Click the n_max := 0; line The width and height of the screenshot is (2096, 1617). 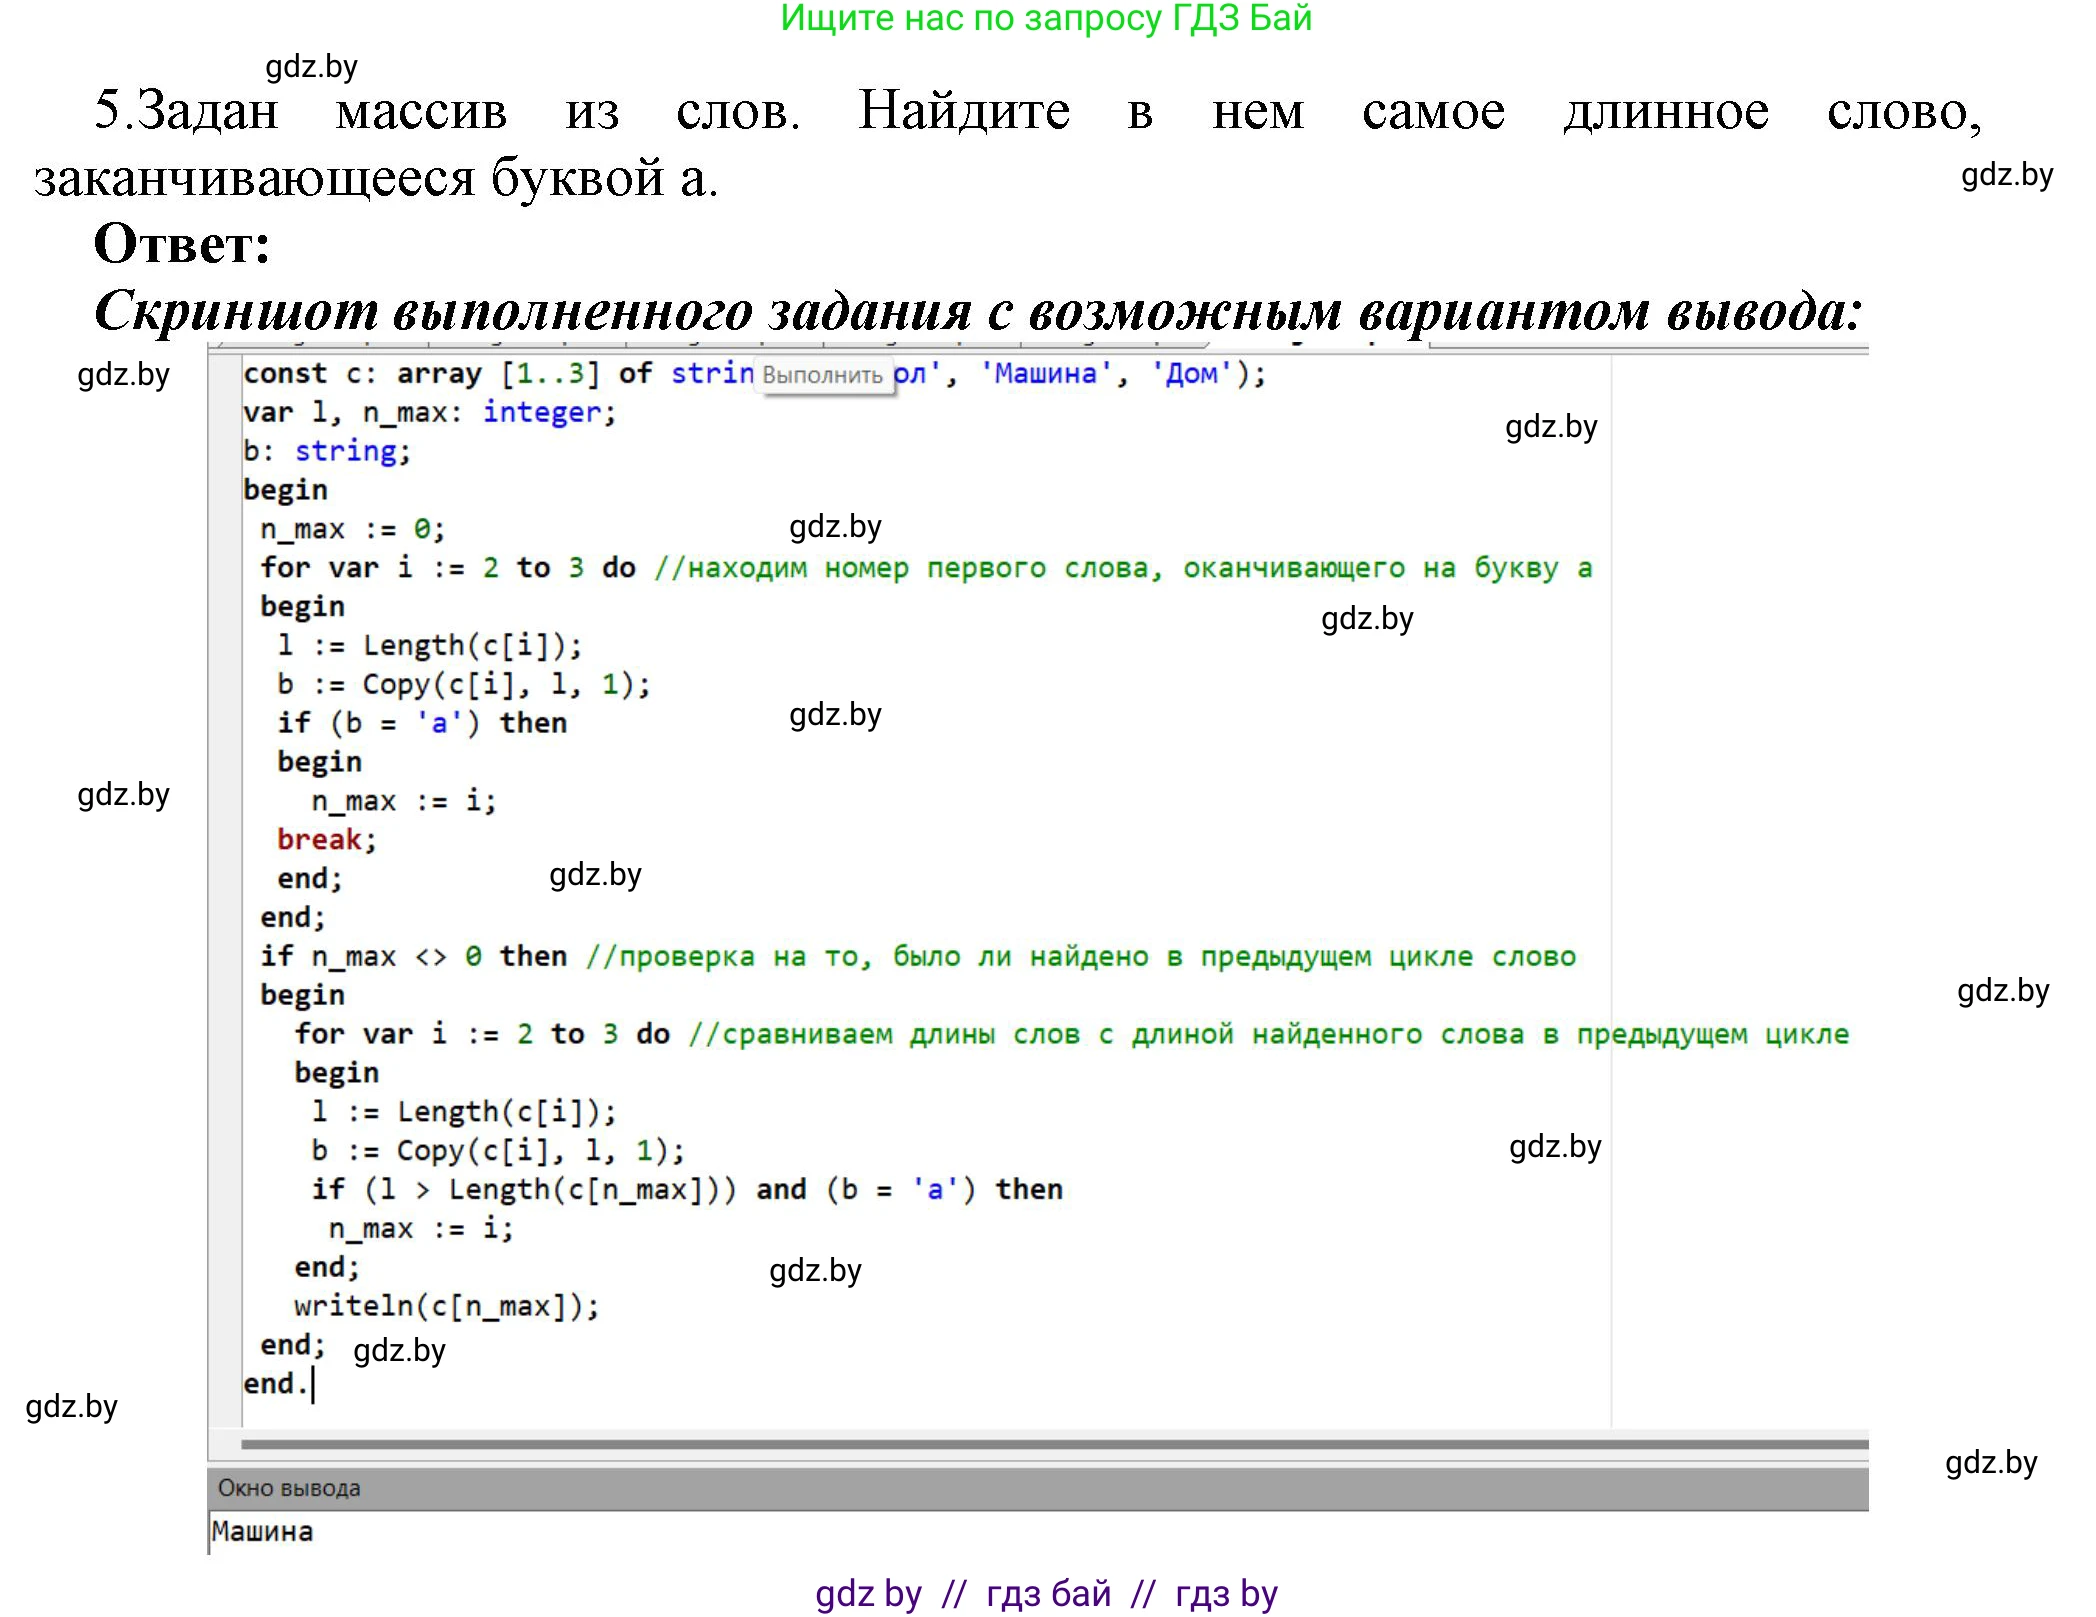pos(352,529)
